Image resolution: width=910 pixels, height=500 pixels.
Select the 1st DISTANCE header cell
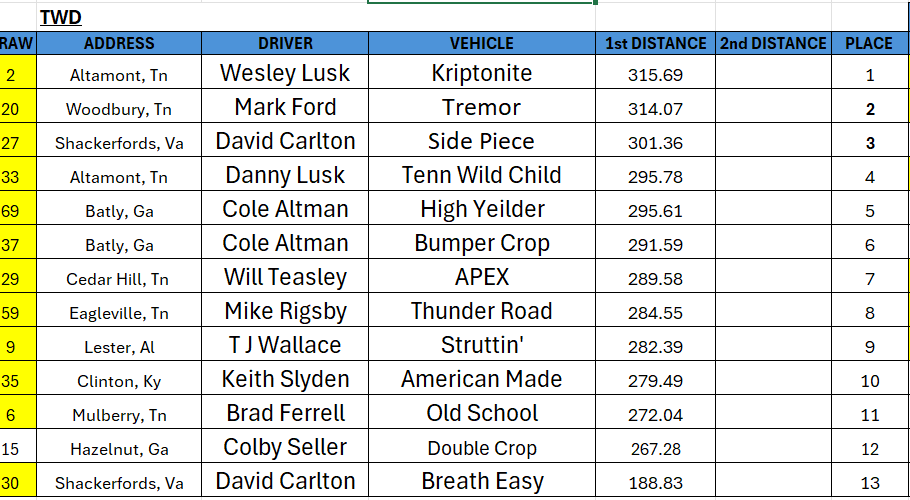[655, 44]
